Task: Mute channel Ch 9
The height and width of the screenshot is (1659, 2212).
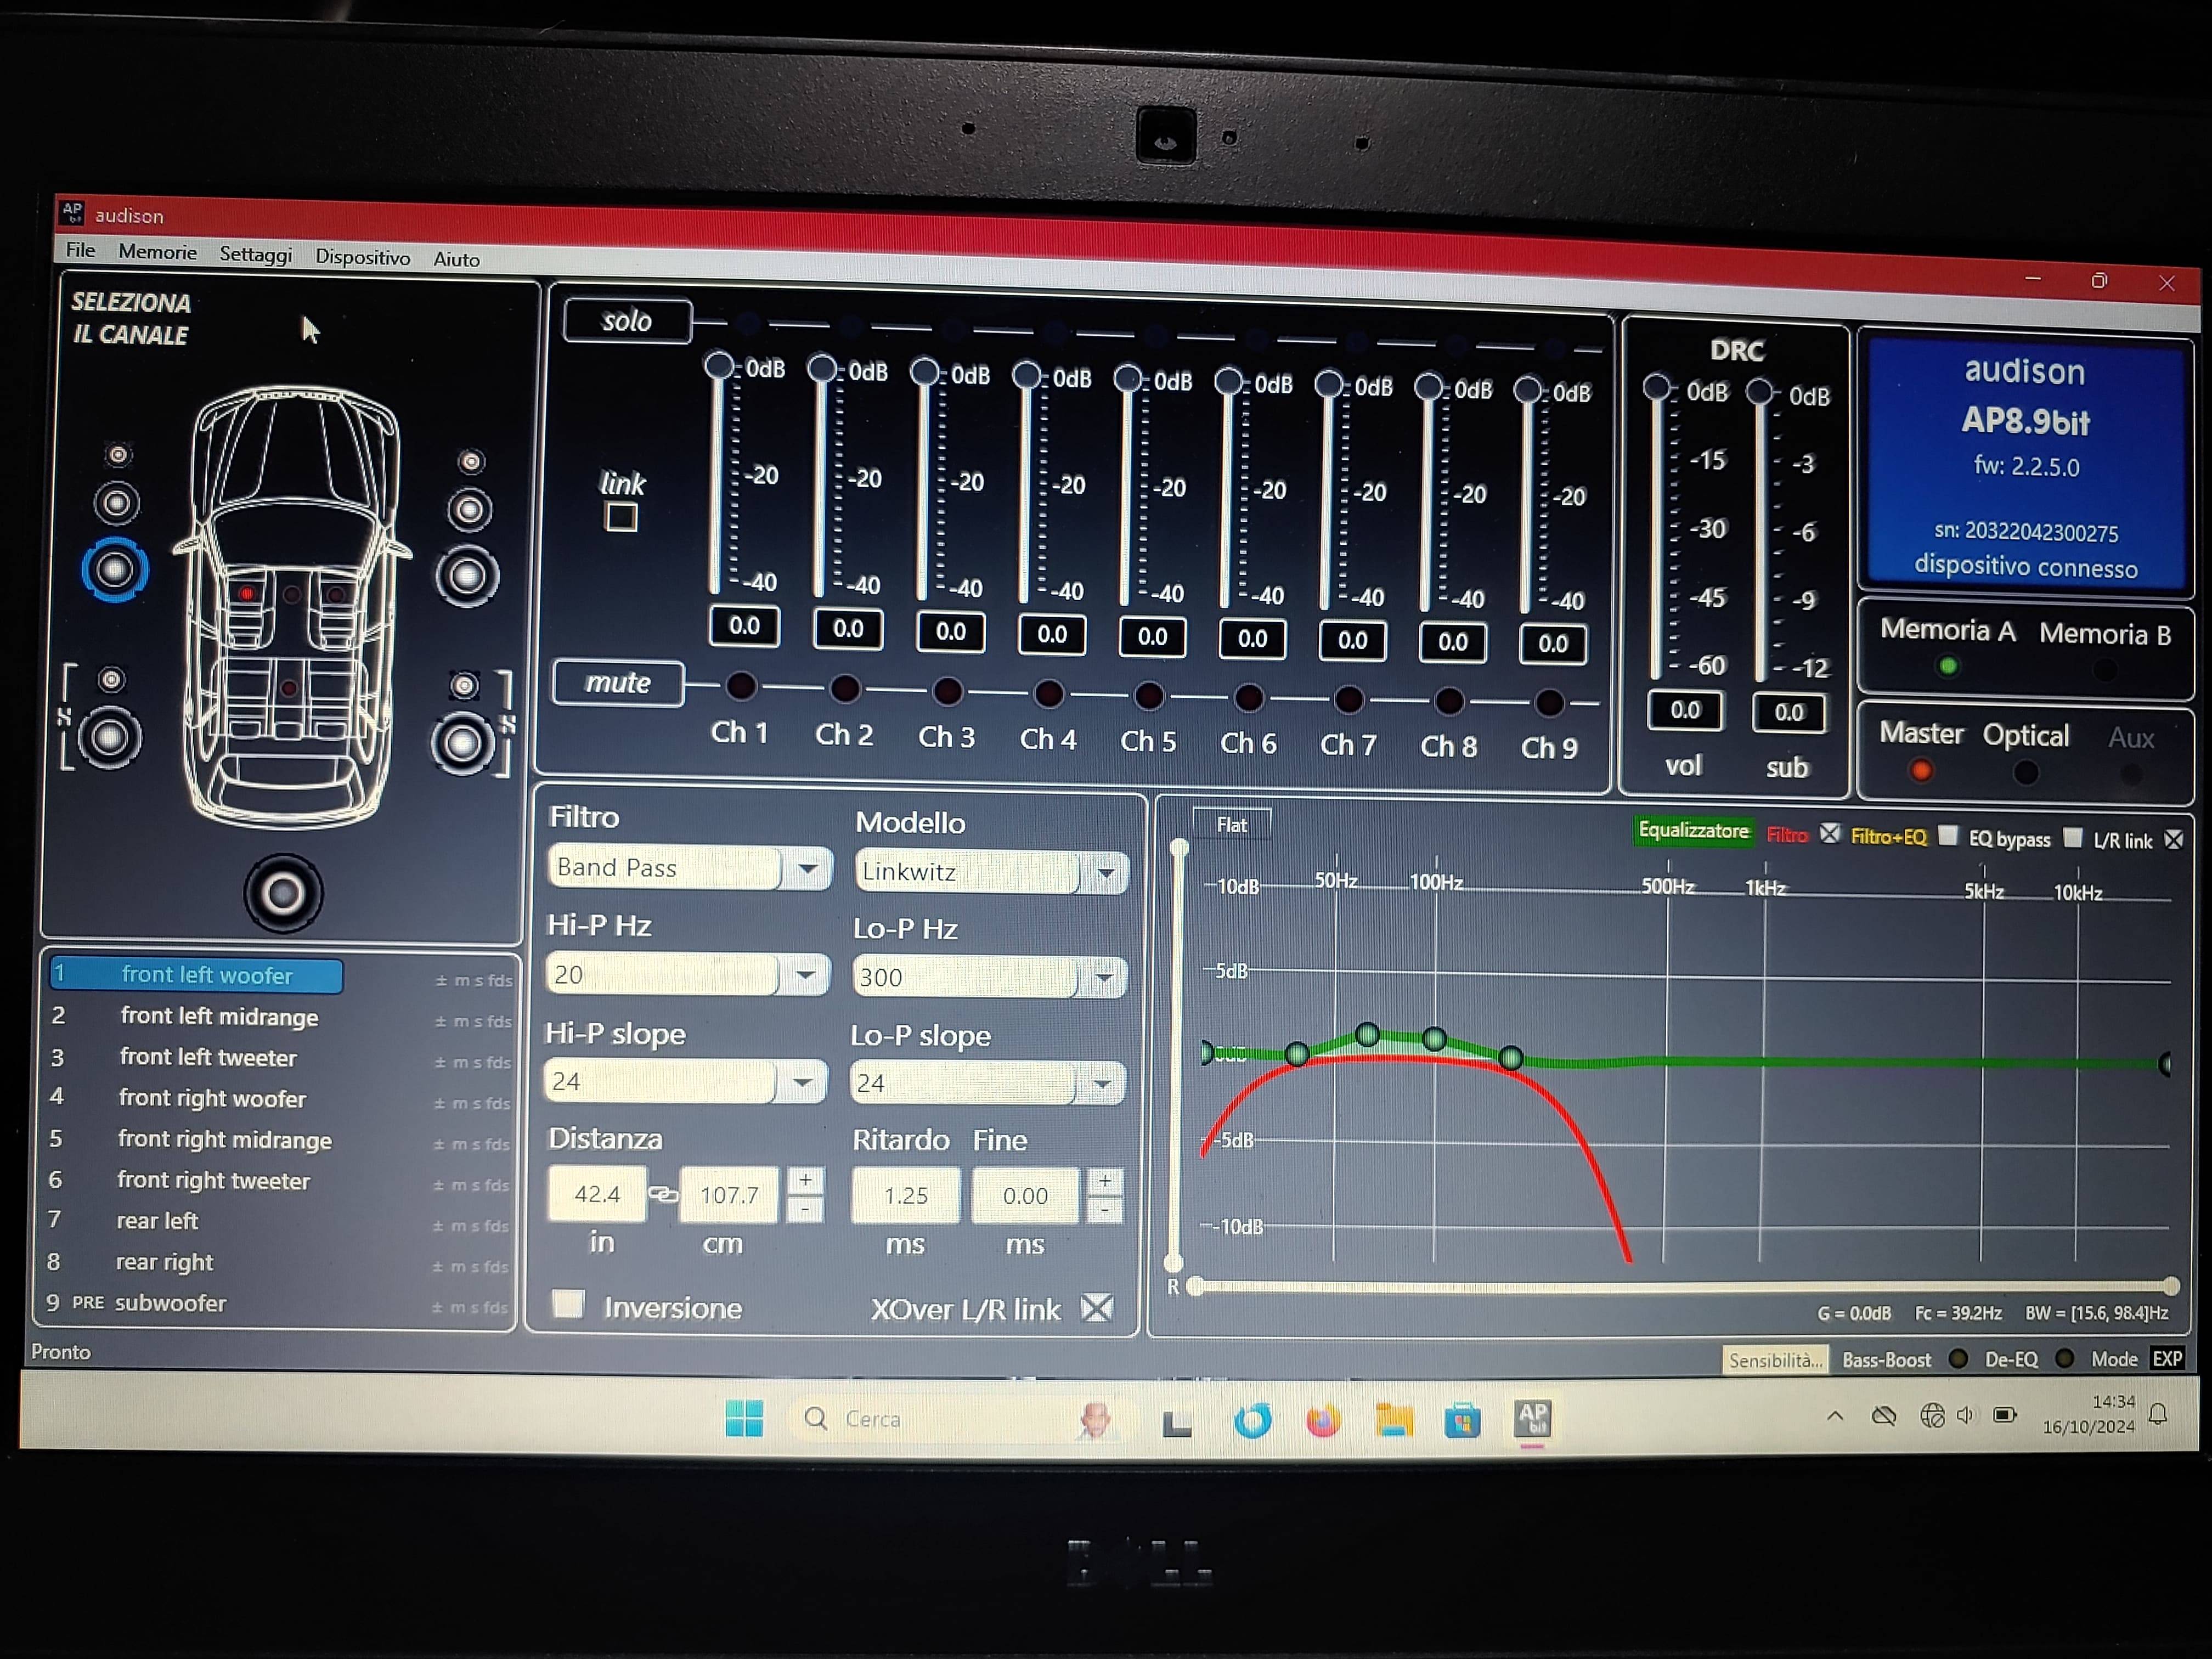Action: click(x=1549, y=703)
